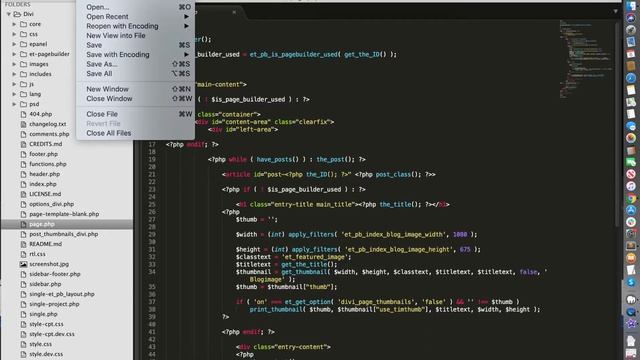
Task: Open header.php from the file list
Action: 44,174
